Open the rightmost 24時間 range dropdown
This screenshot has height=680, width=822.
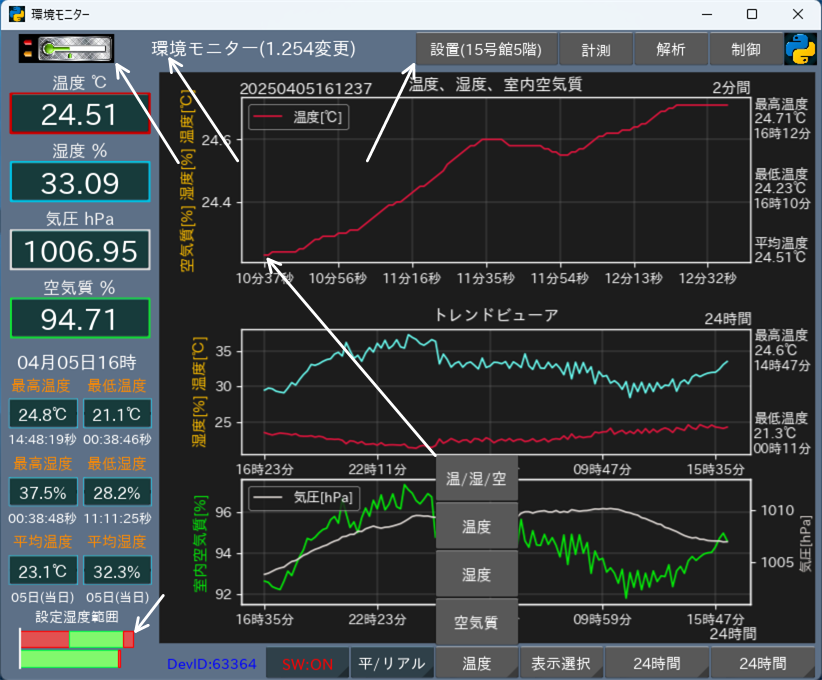pos(763,663)
